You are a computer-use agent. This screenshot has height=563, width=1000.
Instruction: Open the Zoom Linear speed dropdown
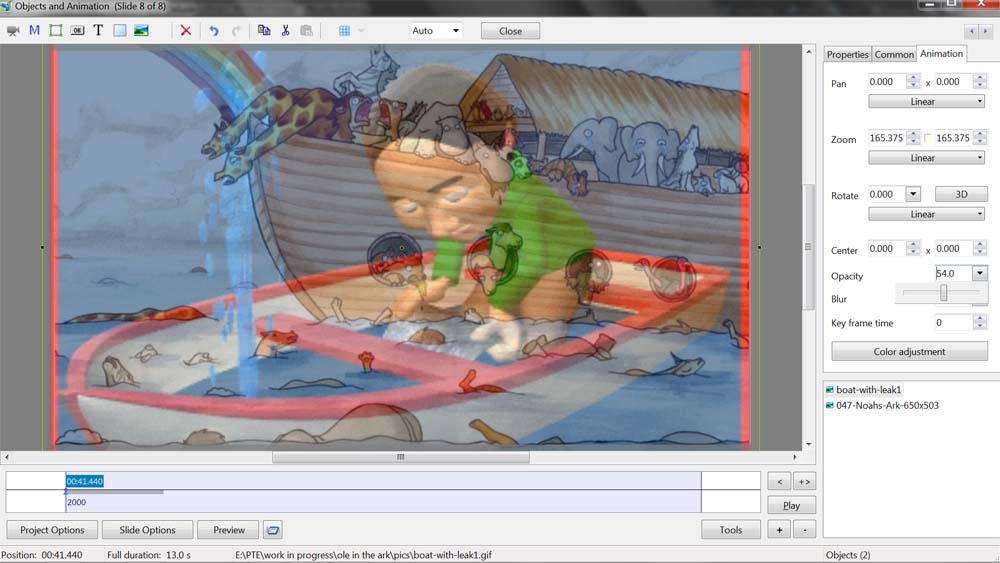pos(926,157)
